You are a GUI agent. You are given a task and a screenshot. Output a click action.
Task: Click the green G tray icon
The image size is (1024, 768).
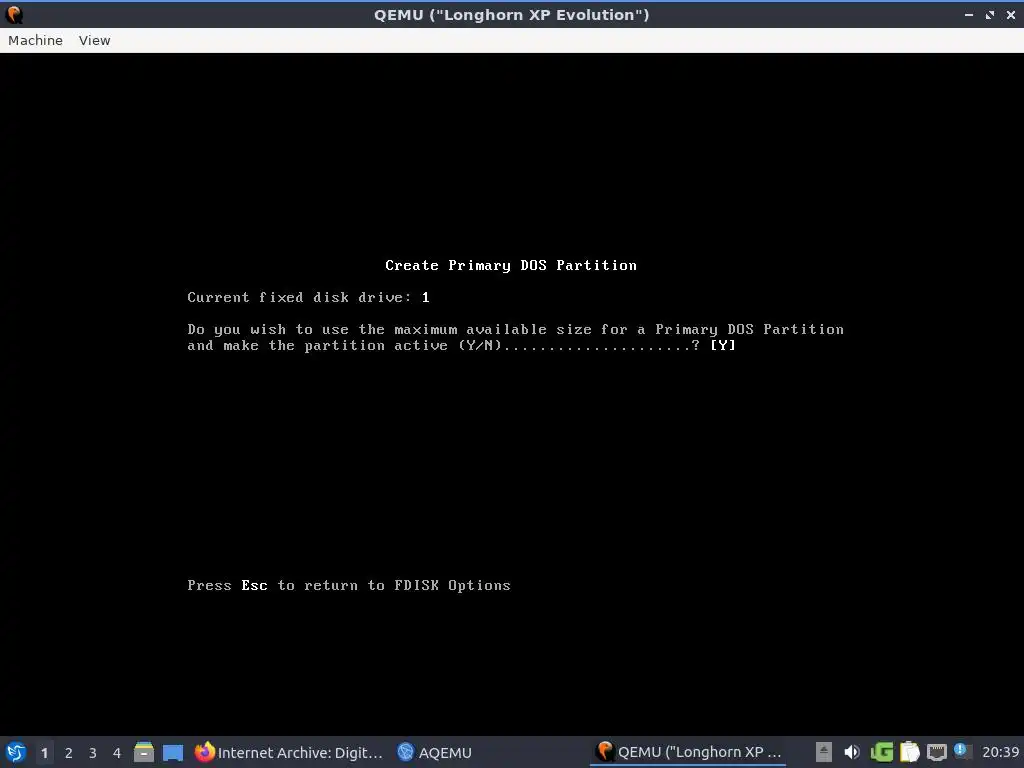[x=882, y=752]
